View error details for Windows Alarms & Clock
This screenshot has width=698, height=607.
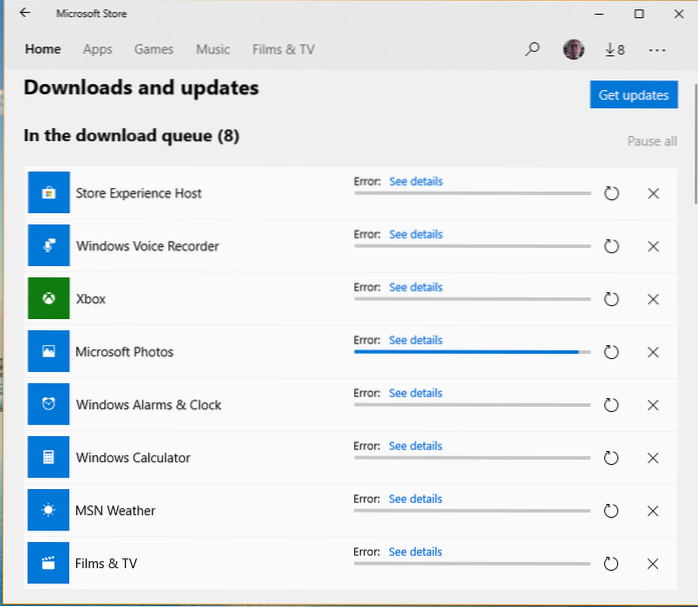click(x=415, y=393)
